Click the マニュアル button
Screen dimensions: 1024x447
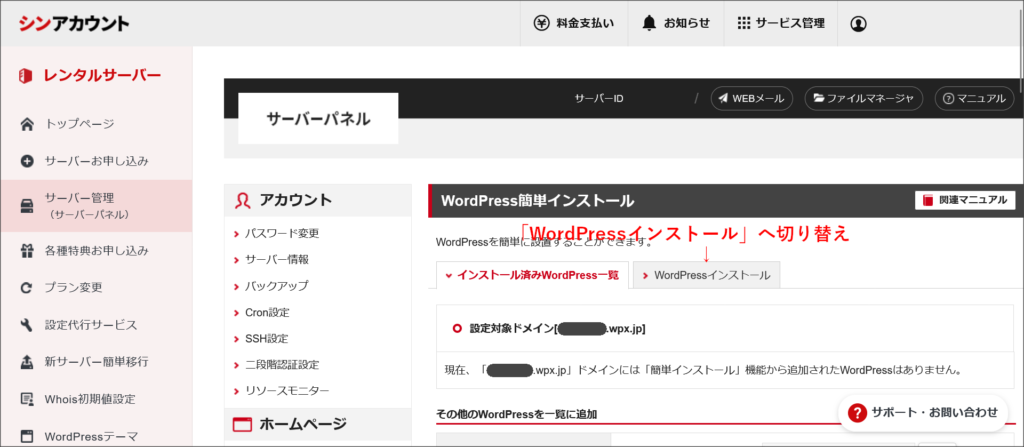tap(974, 99)
